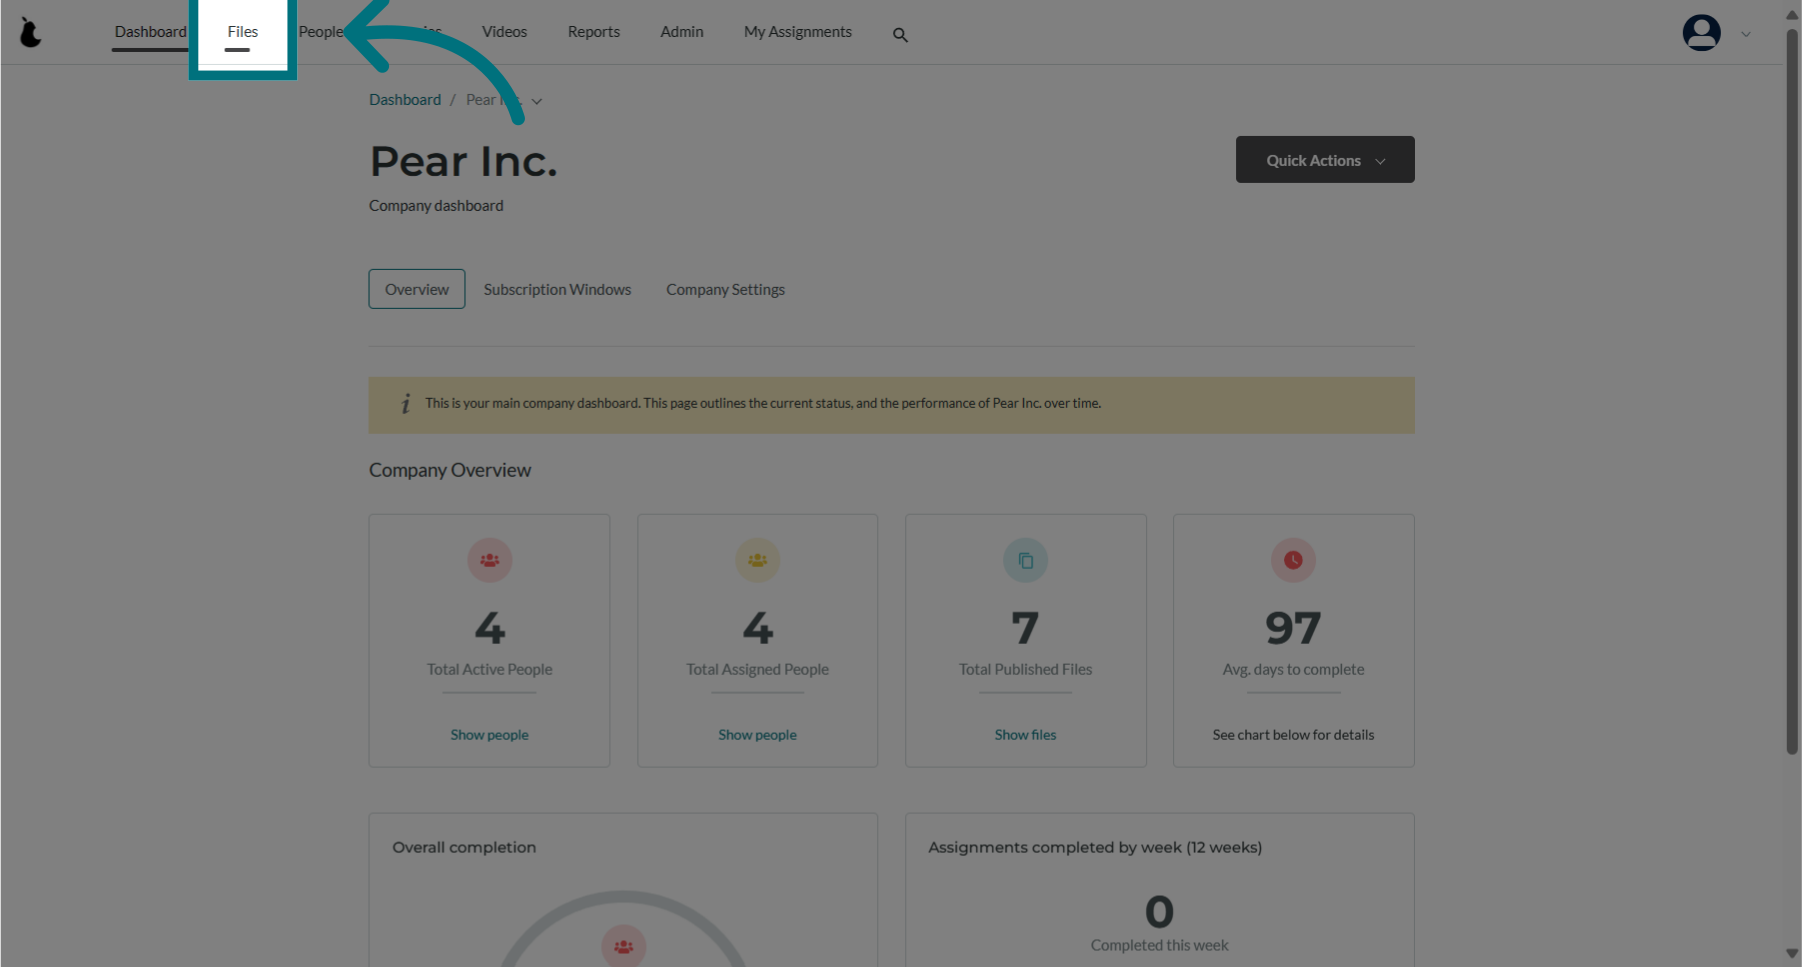The width and height of the screenshot is (1802, 967).
Task: Switch to Company Settings tab
Action: click(x=725, y=289)
